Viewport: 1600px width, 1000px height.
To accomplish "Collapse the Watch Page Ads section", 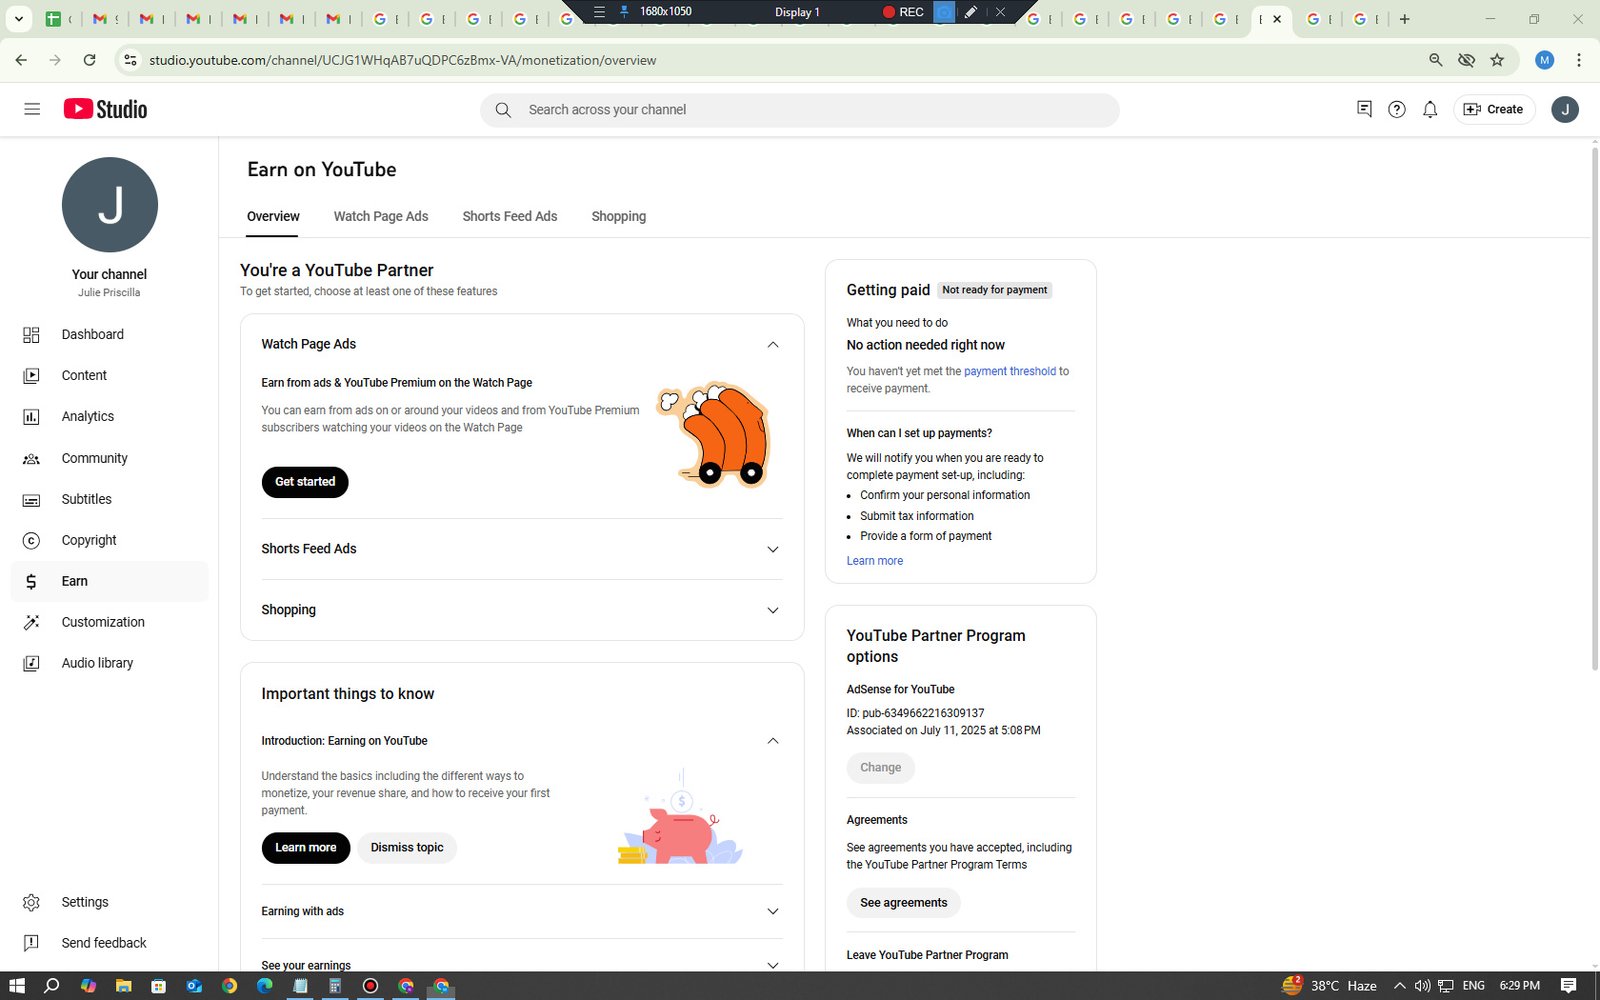I will 772,344.
